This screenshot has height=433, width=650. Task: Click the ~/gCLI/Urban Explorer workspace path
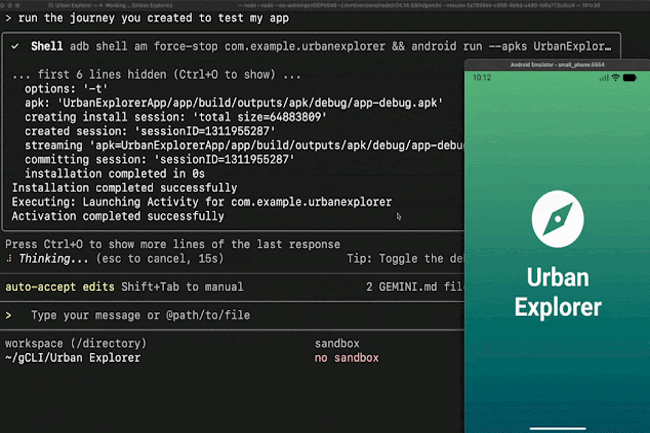coord(72,357)
